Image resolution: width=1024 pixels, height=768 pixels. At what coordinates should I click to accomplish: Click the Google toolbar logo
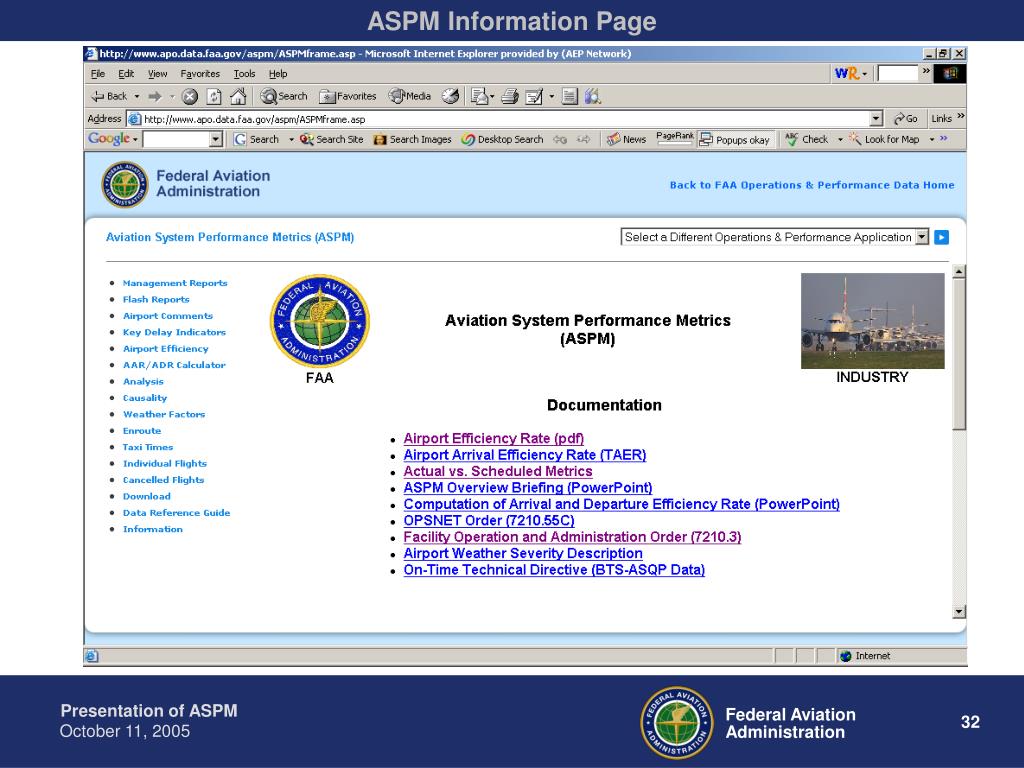(109, 138)
